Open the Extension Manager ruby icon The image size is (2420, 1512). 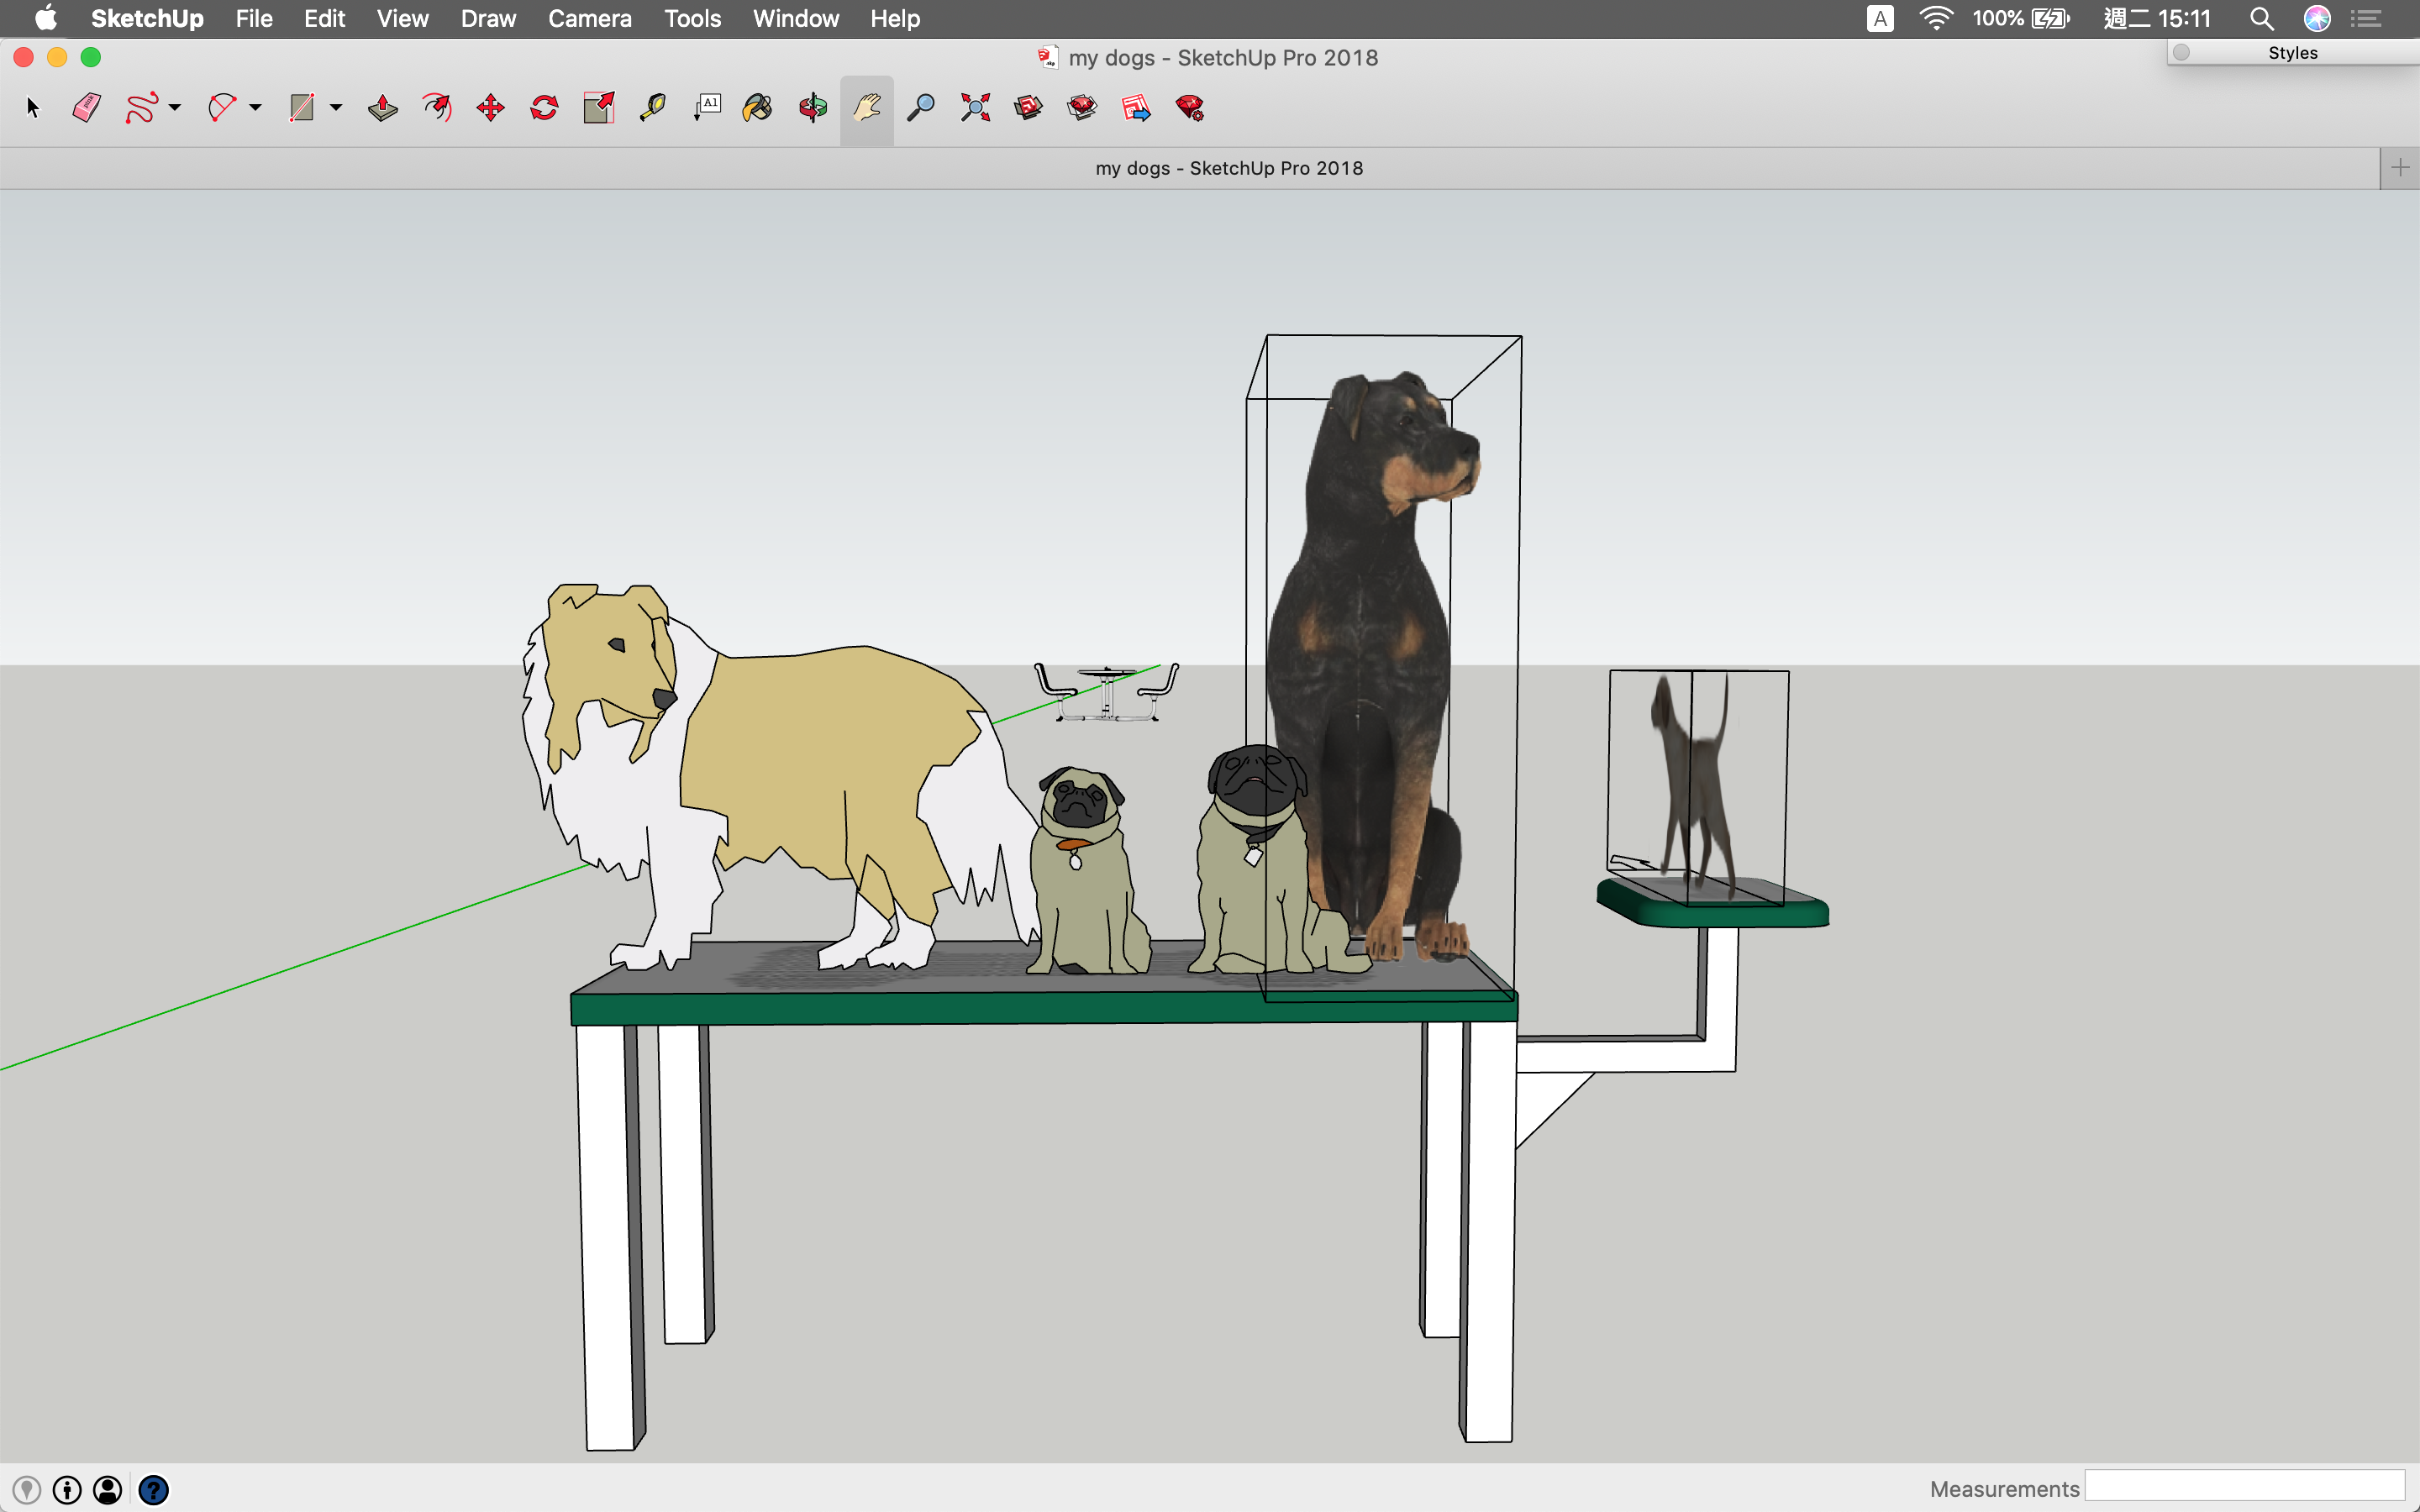point(1190,107)
